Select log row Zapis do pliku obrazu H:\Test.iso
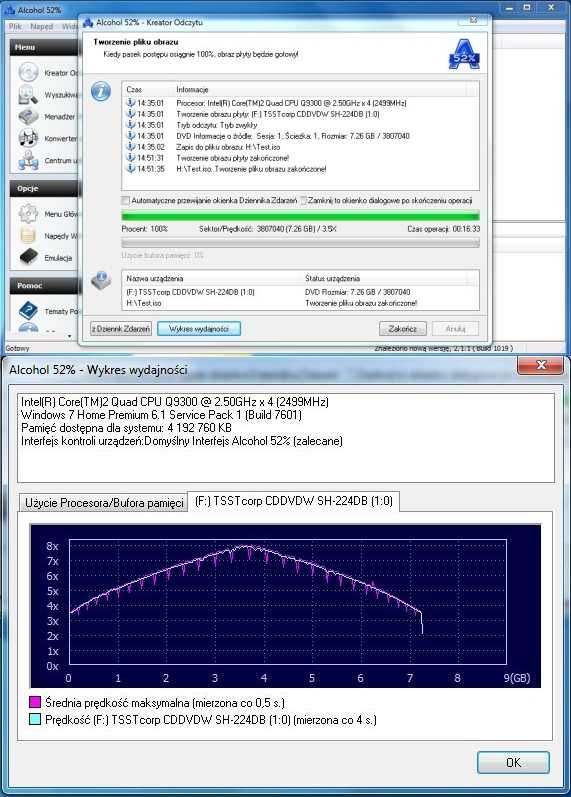This screenshot has height=797, width=571. [x=300, y=147]
